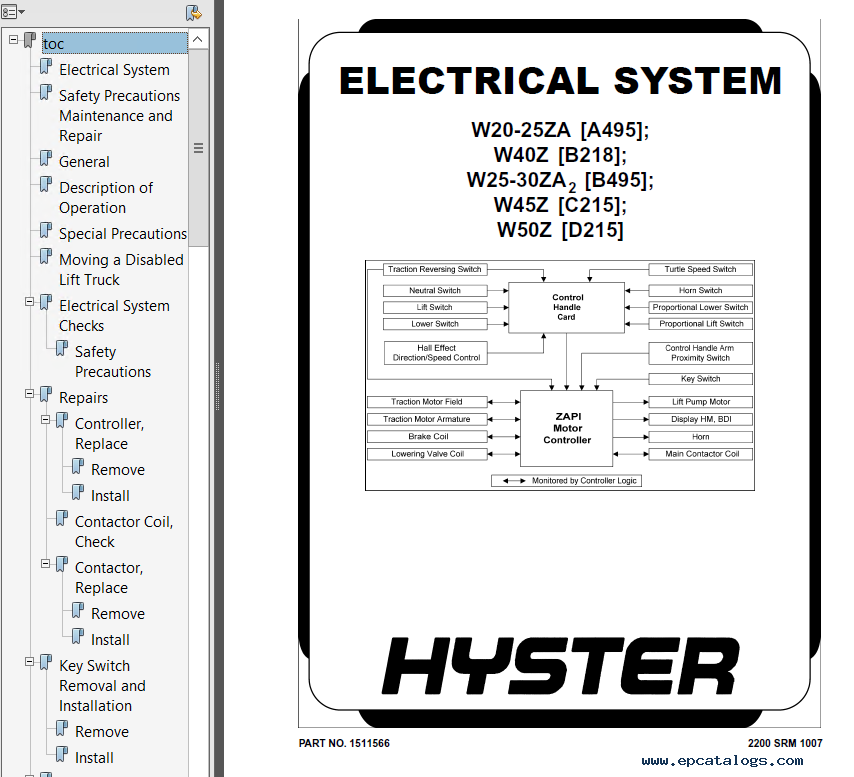This screenshot has width=854, height=777.
Task: Click bookmark icon for Contactor, Replace
Action: (62, 565)
